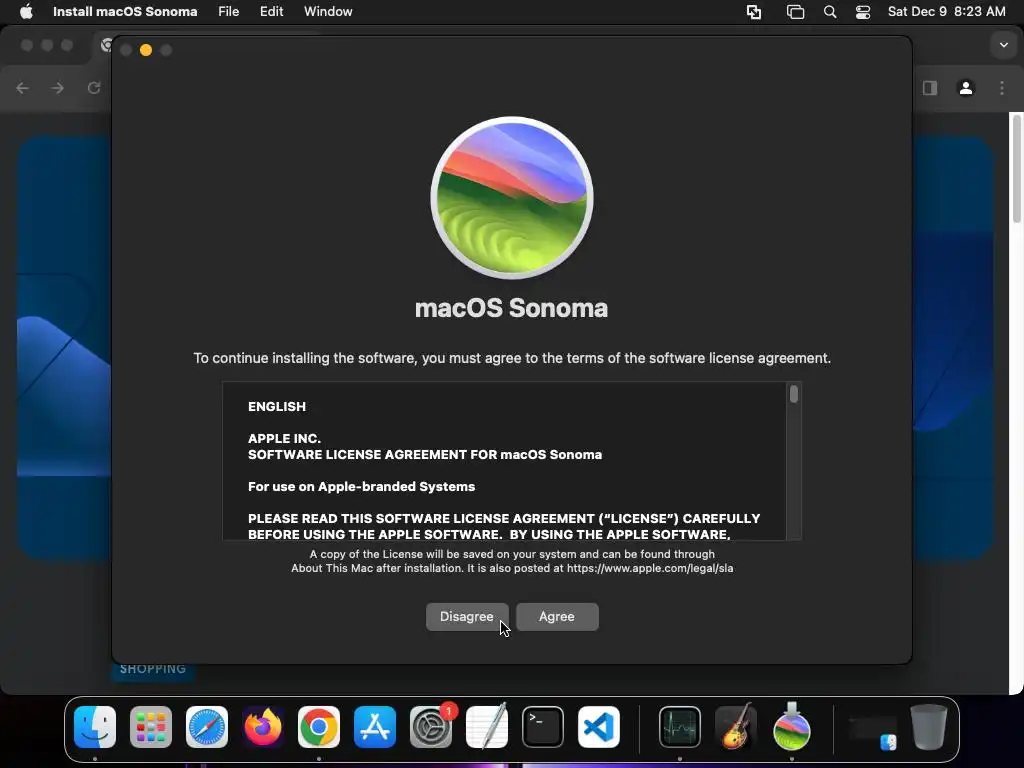Launch Safari from the Dock

(x=207, y=727)
